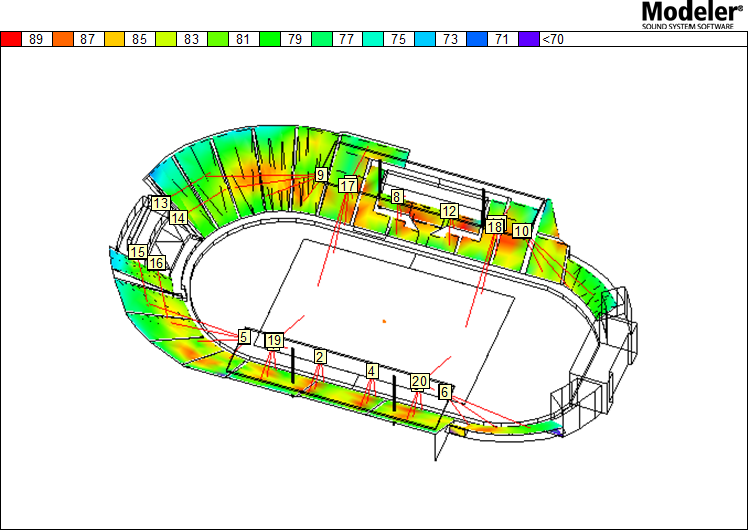The height and width of the screenshot is (531, 749).
Task: Pick the purple <70 dB legend swatch
Action: click(529, 39)
